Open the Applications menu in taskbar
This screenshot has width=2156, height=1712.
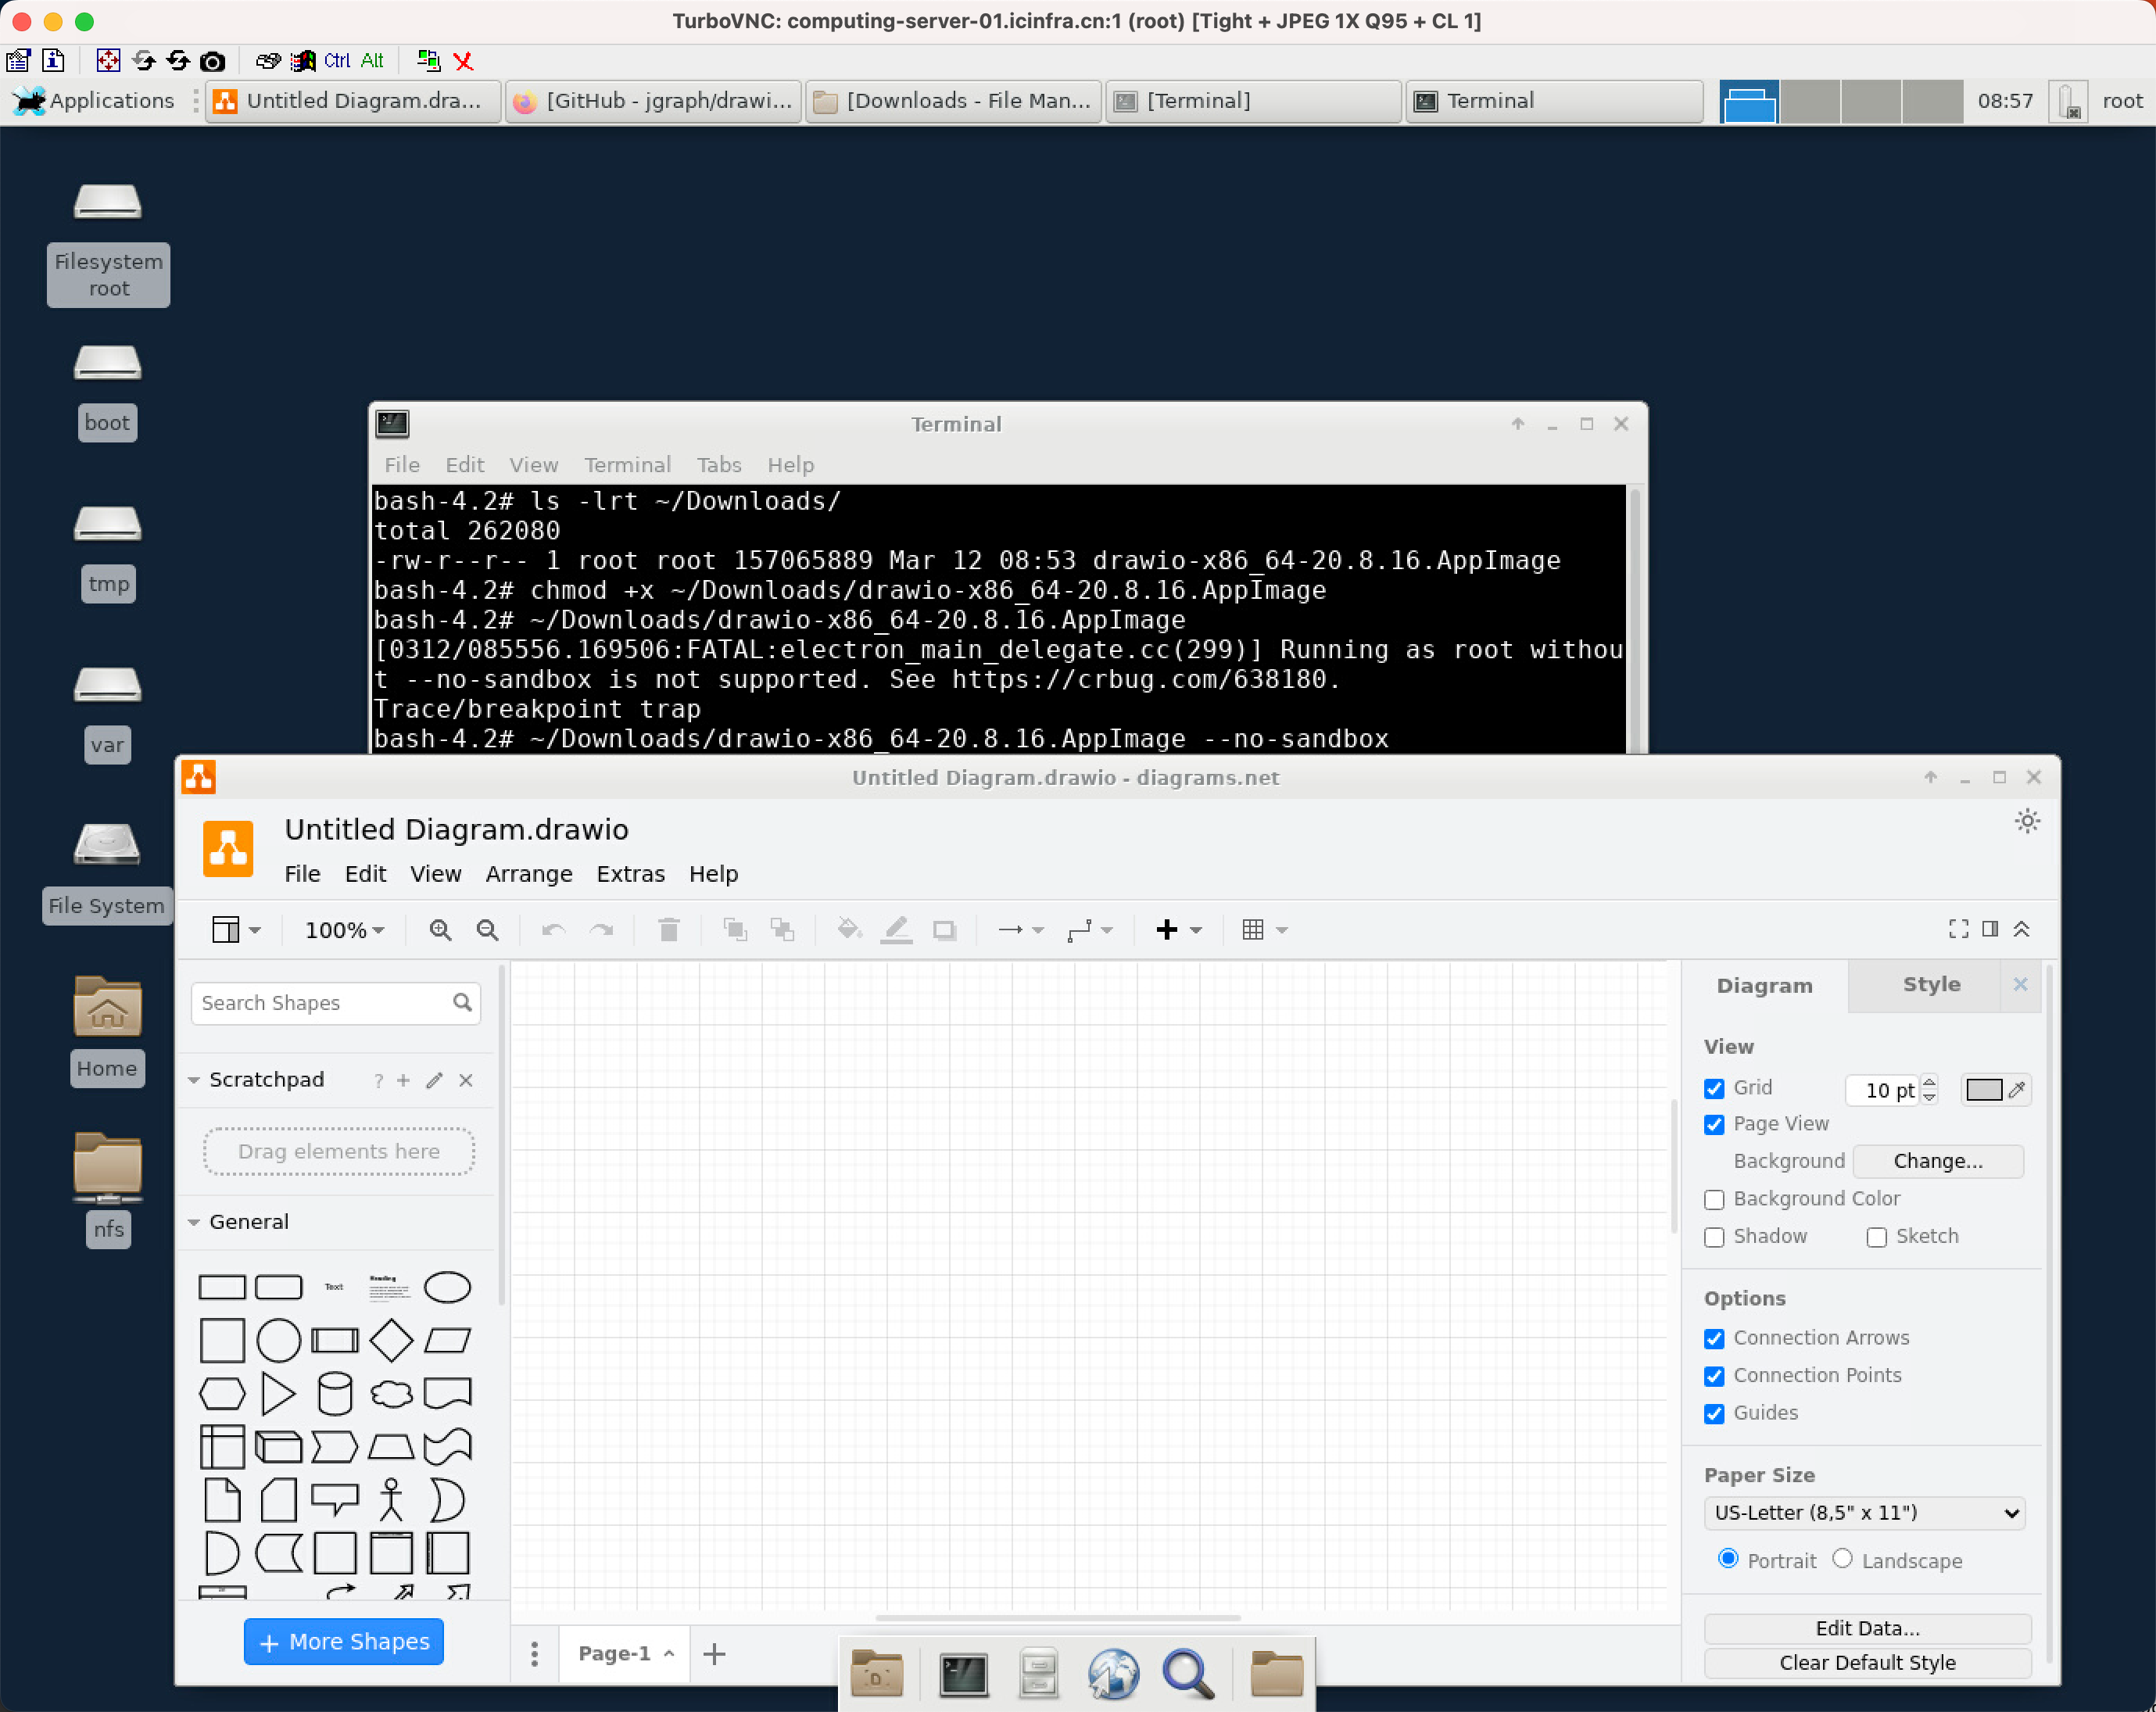(95, 101)
